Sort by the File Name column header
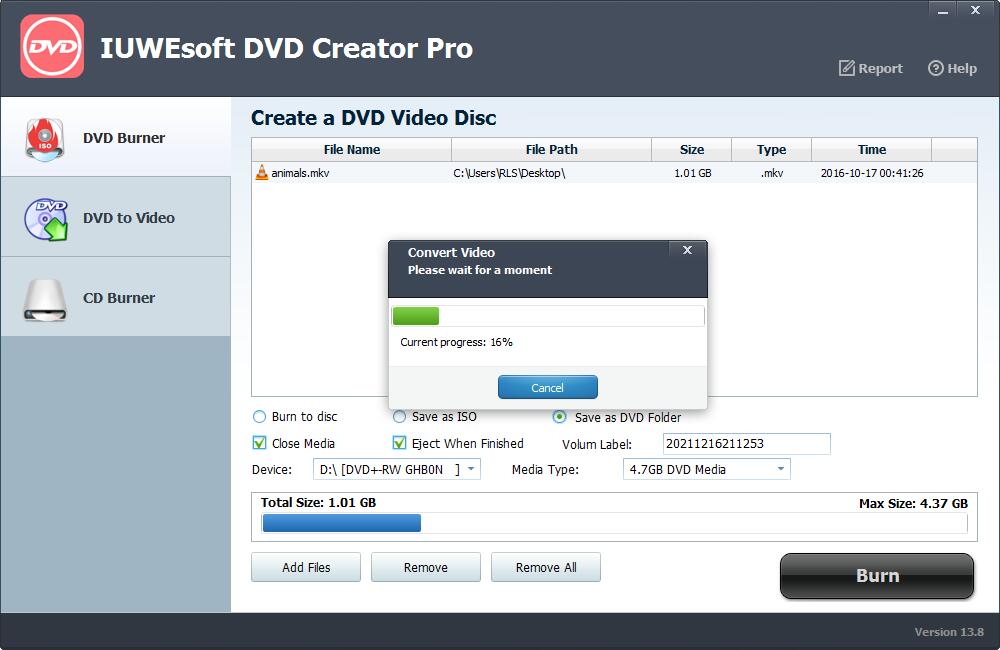The image size is (1000, 650). 351,149
